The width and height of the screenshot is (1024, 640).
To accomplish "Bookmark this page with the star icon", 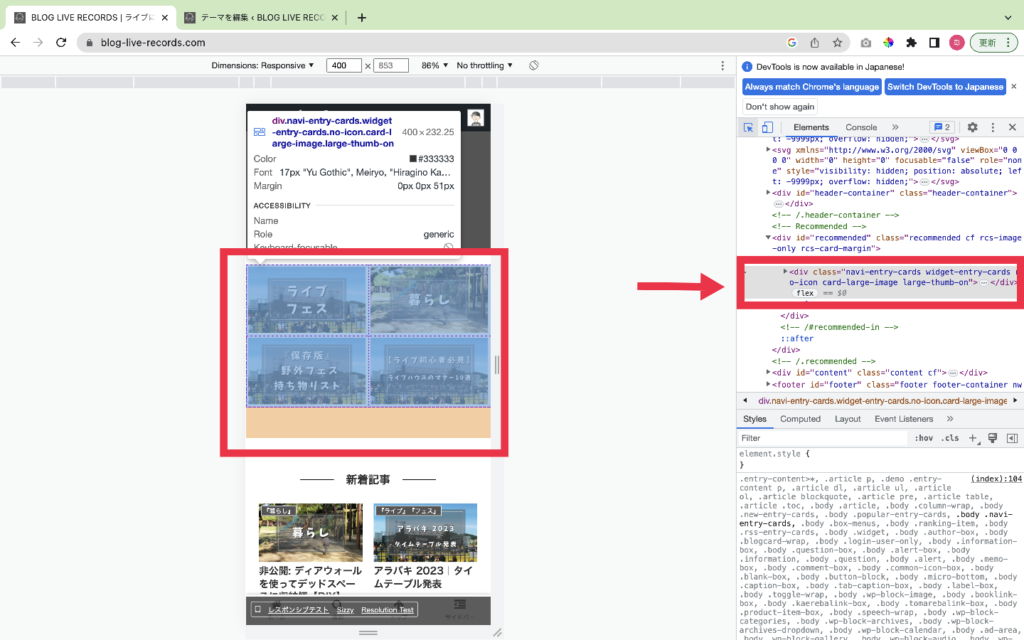I will (837, 42).
